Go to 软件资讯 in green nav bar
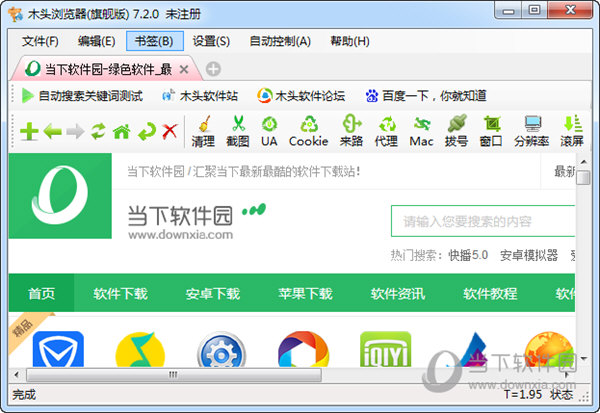The width and height of the screenshot is (600, 413). coord(398,294)
